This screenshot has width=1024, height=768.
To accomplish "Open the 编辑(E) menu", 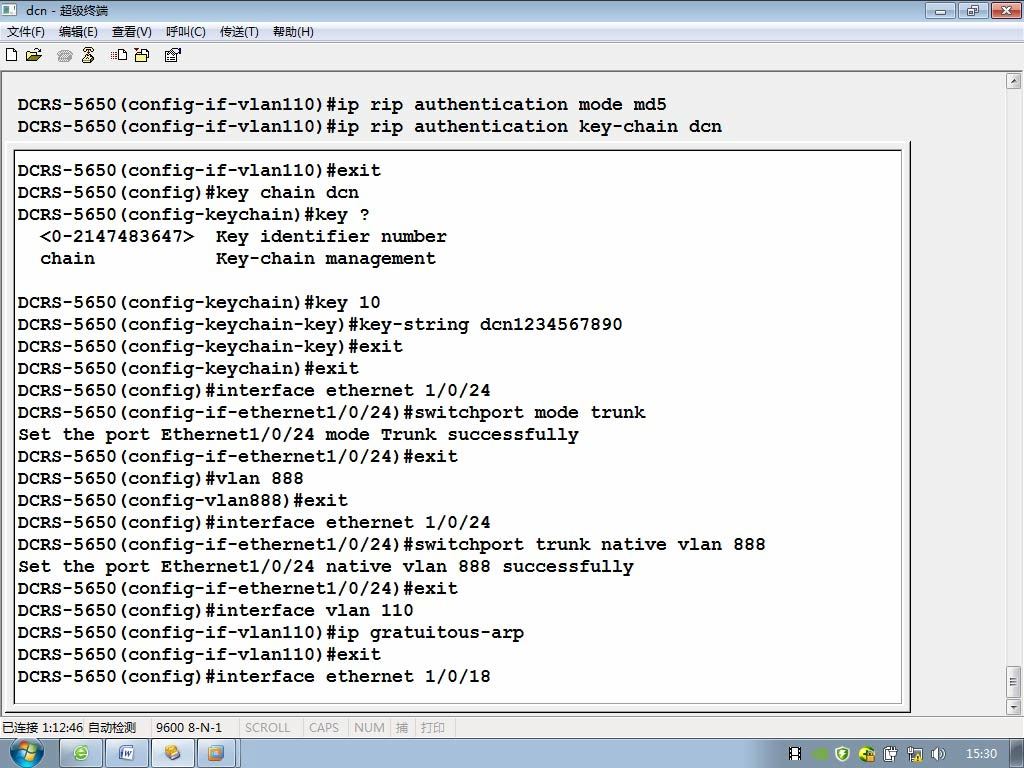I will pyautogui.click(x=78, y=31).
